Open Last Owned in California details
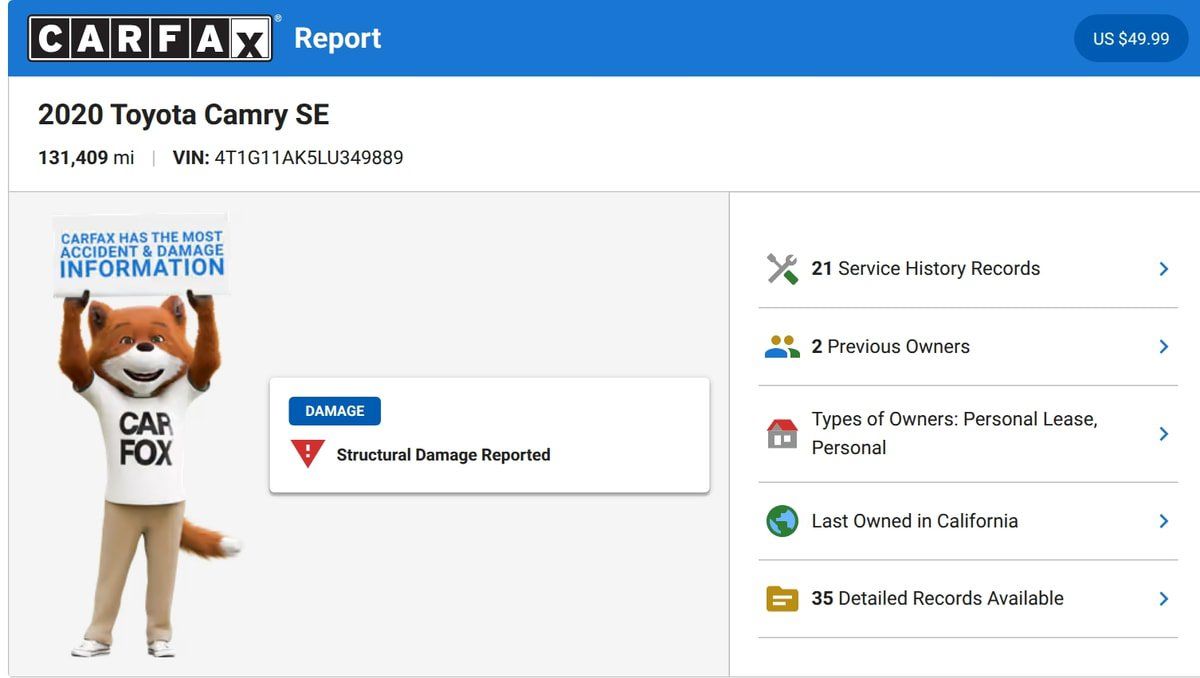The height and width of the screenshot is (678, 1200). click(968, 521)
